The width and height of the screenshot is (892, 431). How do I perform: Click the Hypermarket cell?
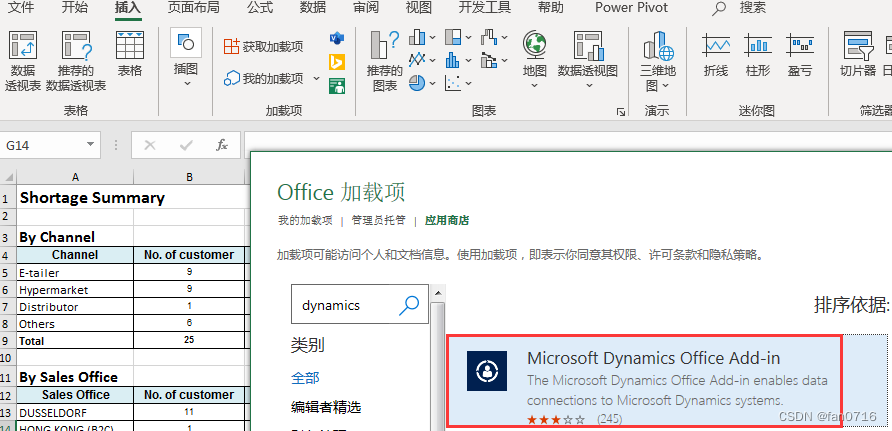pos(75,290)
